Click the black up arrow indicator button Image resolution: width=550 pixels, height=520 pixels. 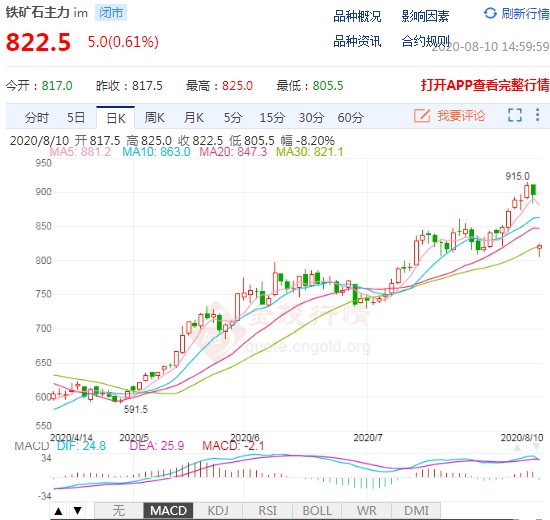[x=59, y=511]
